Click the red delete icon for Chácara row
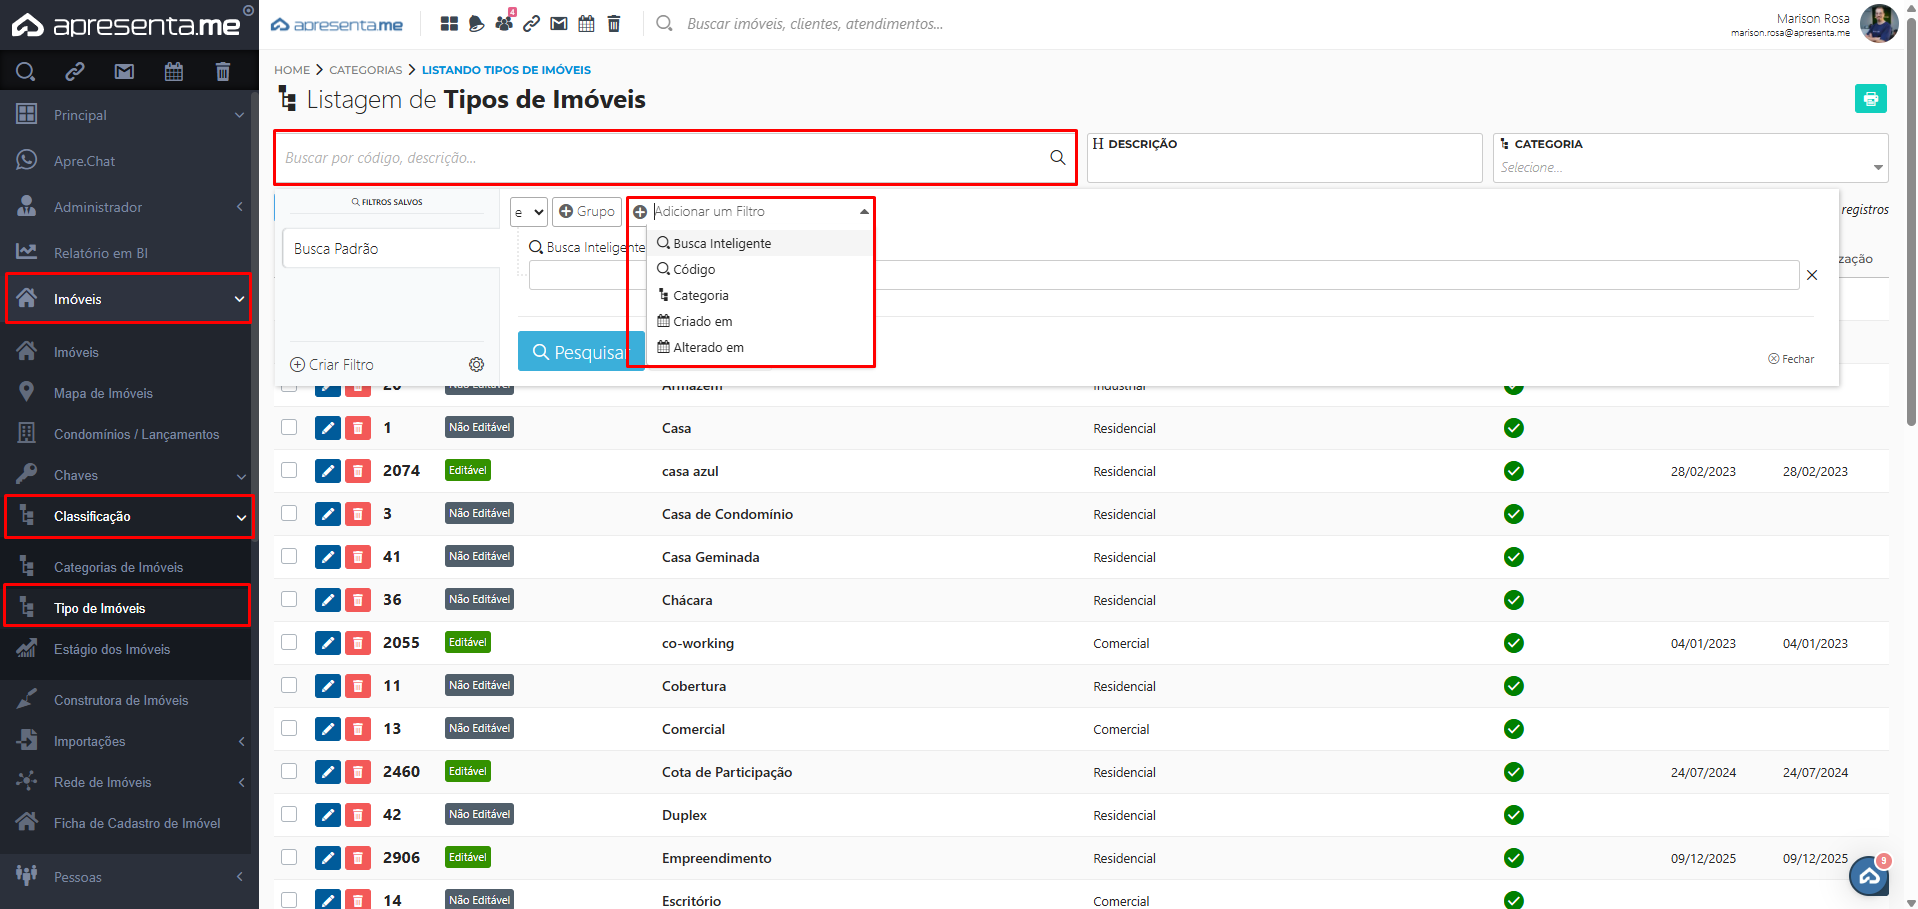The image size is (1918, 909). [x=358, y=600]
